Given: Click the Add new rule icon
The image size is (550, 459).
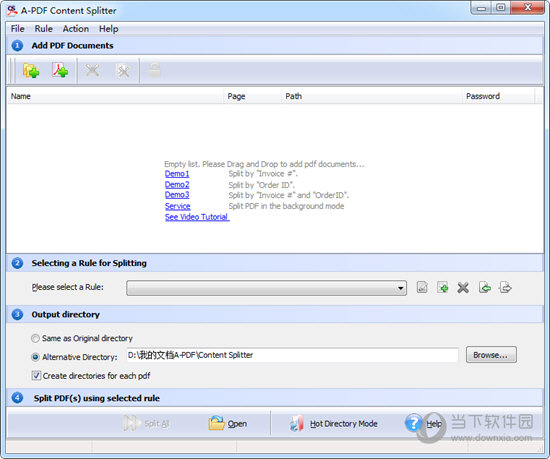Looking at the screenshot, I should pos(443,288).
